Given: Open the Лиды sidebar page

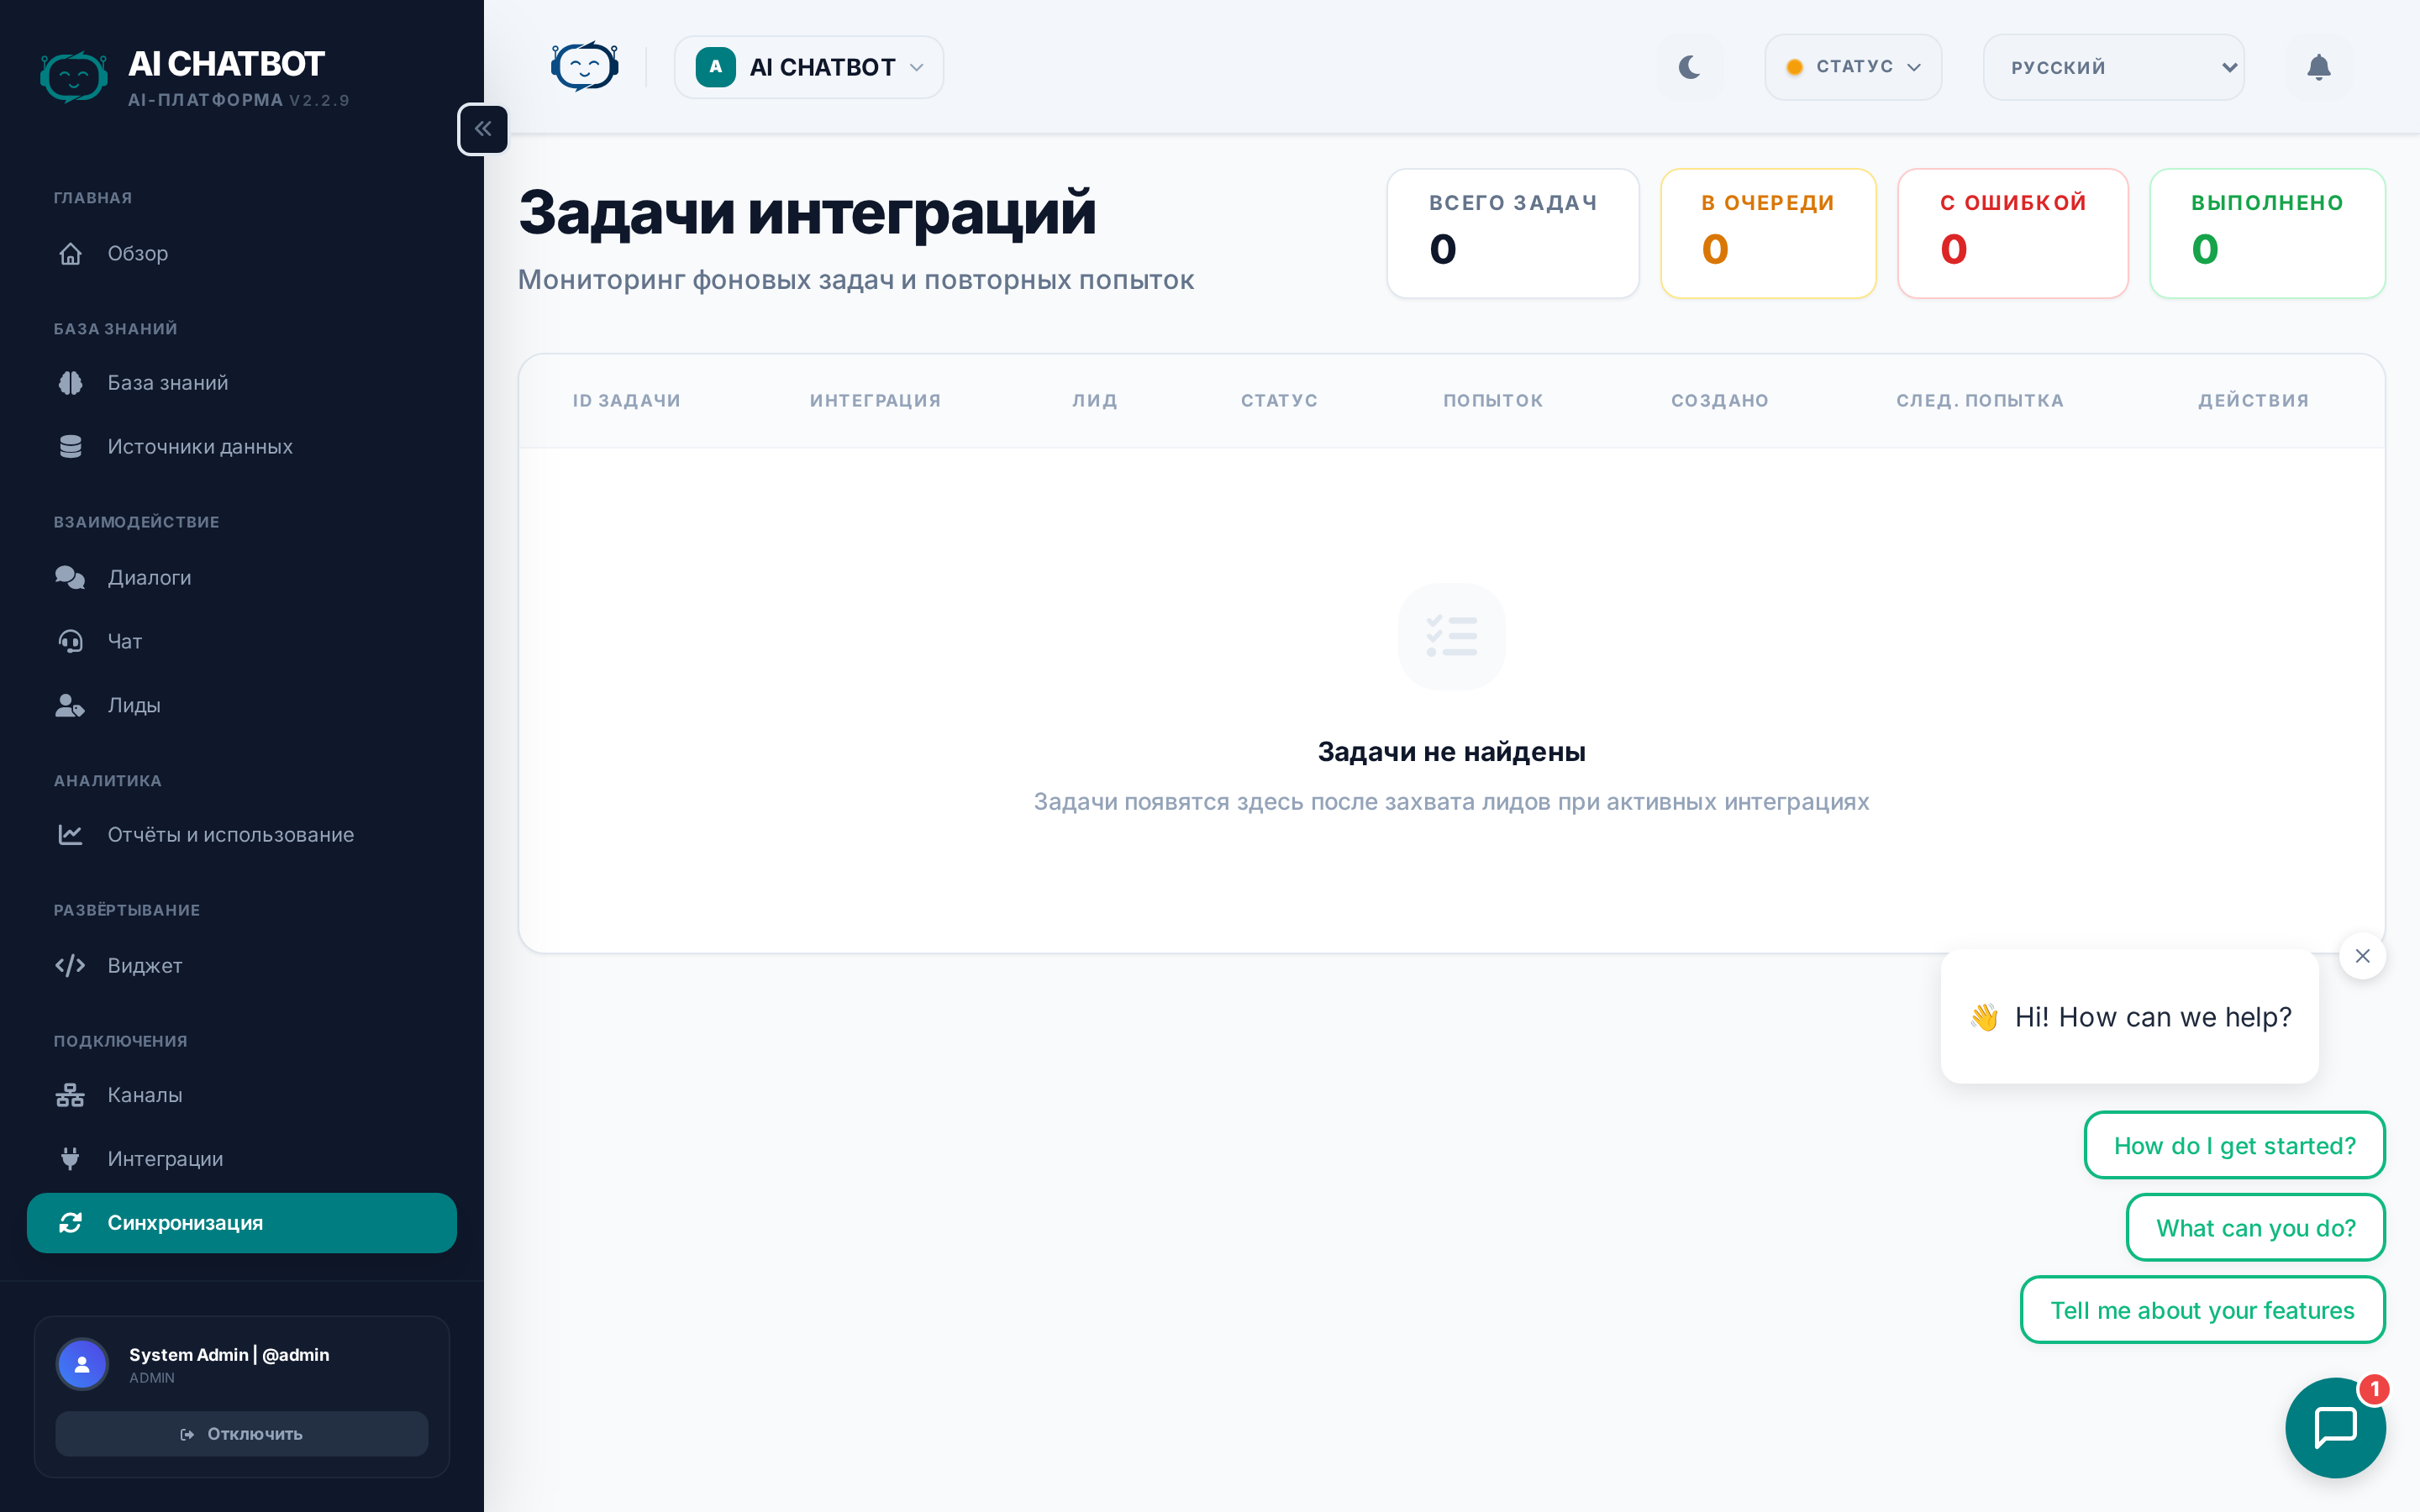Looking at the screenshot, I should (134, 705).
